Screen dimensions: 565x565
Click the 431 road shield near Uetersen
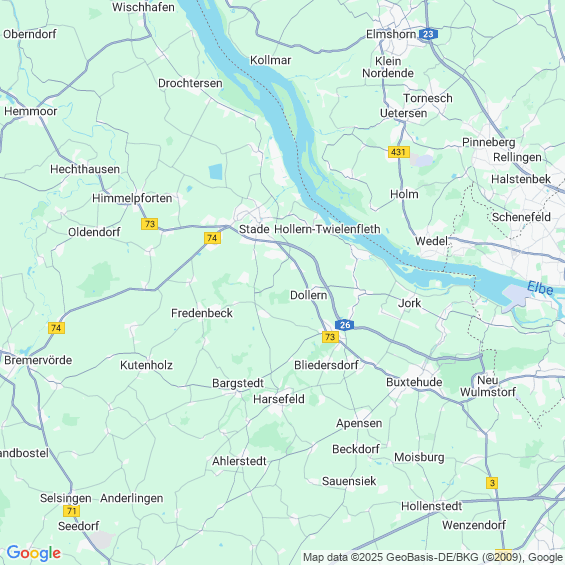point(399,152)
